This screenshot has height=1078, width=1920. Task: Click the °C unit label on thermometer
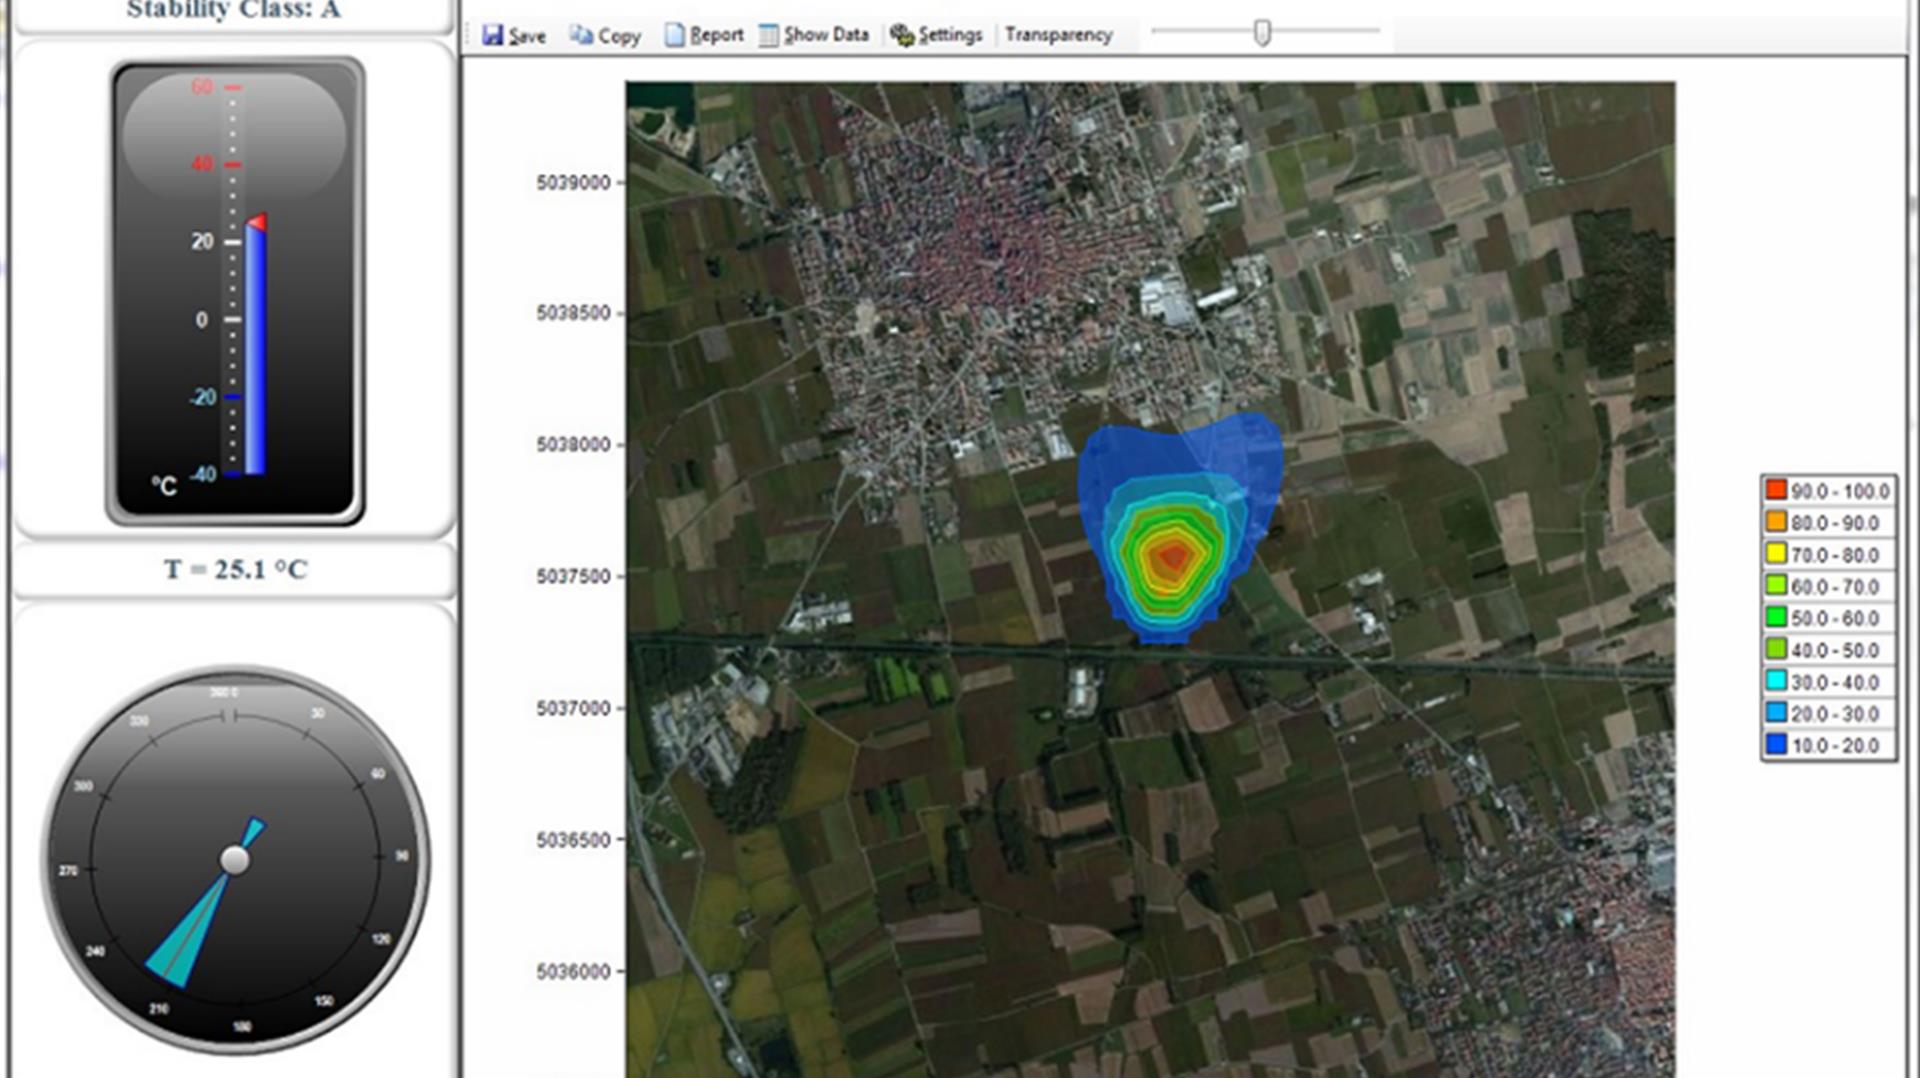(x=164, y=486)
